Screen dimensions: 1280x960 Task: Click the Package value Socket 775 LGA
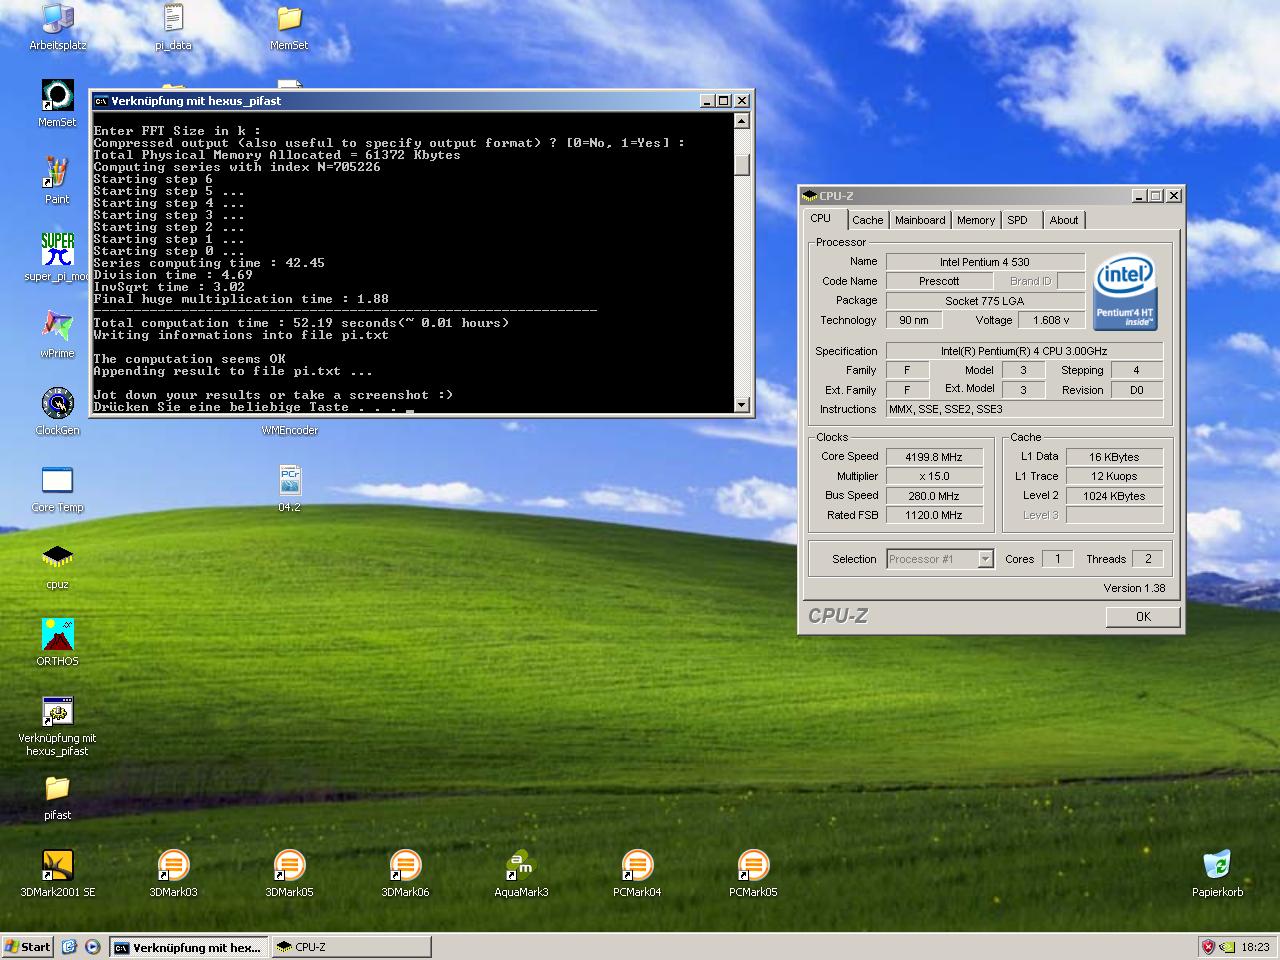[985, 301]
